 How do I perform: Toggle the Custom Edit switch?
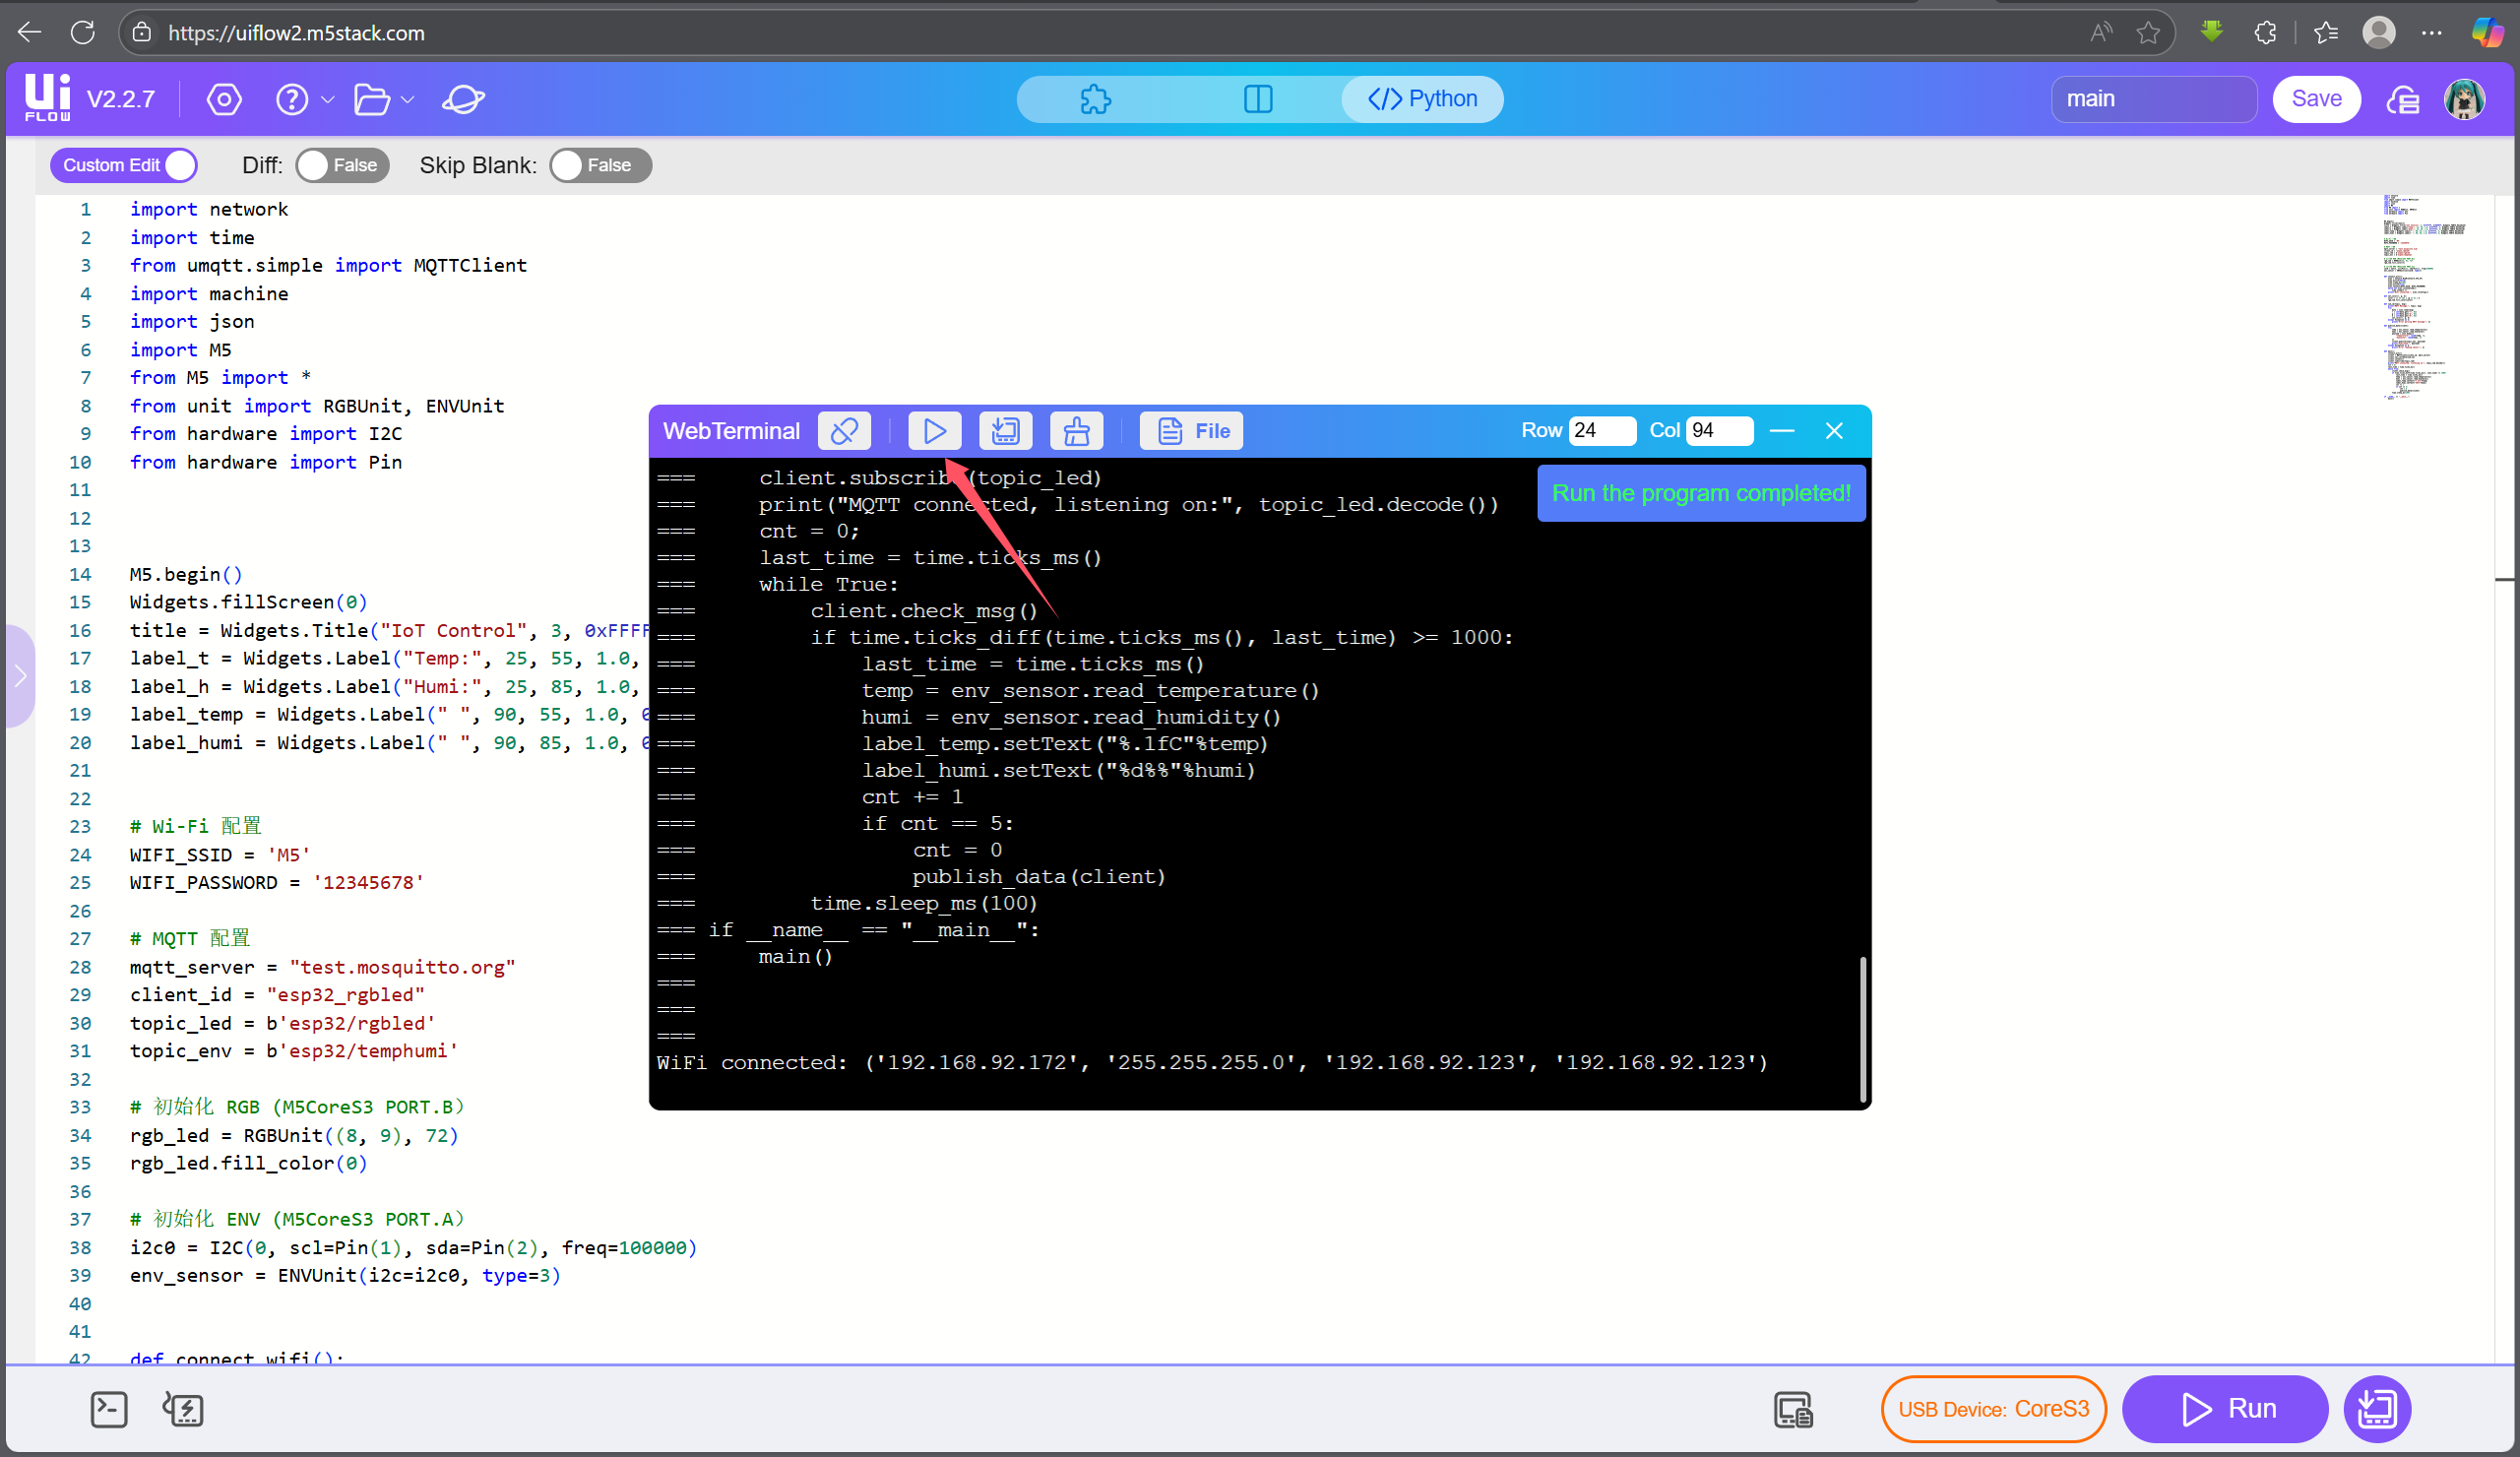pos(124,165)
